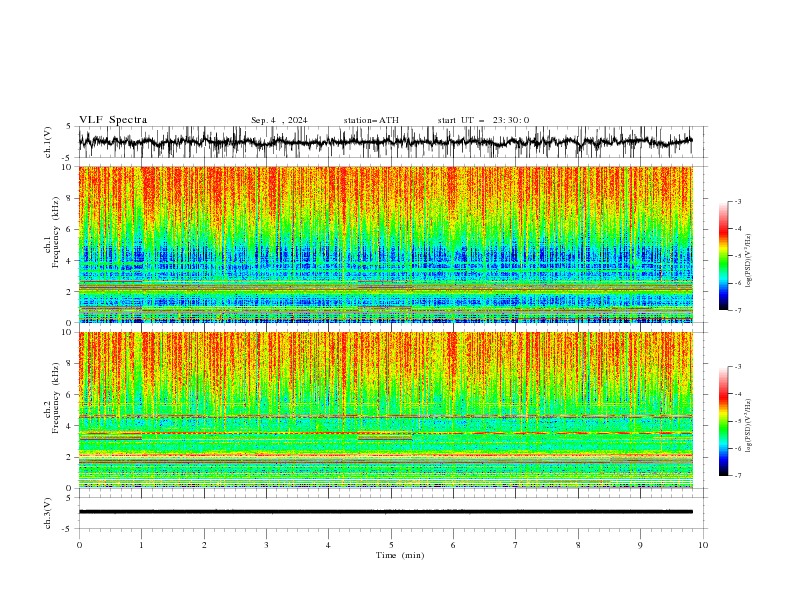Screen dimensions: 792x612
Task: Click the ch.1 spectrogram color scale bar
Action: point(723,256)
